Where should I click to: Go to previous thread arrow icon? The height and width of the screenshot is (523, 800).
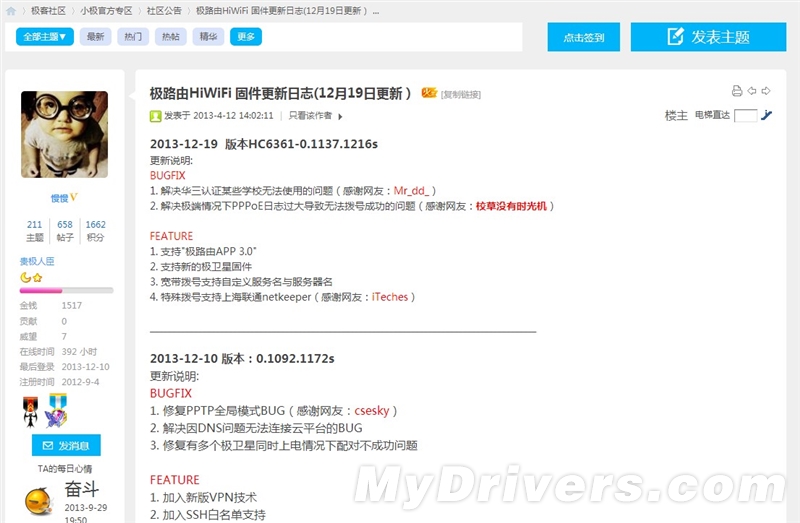[x=752, y=91]
